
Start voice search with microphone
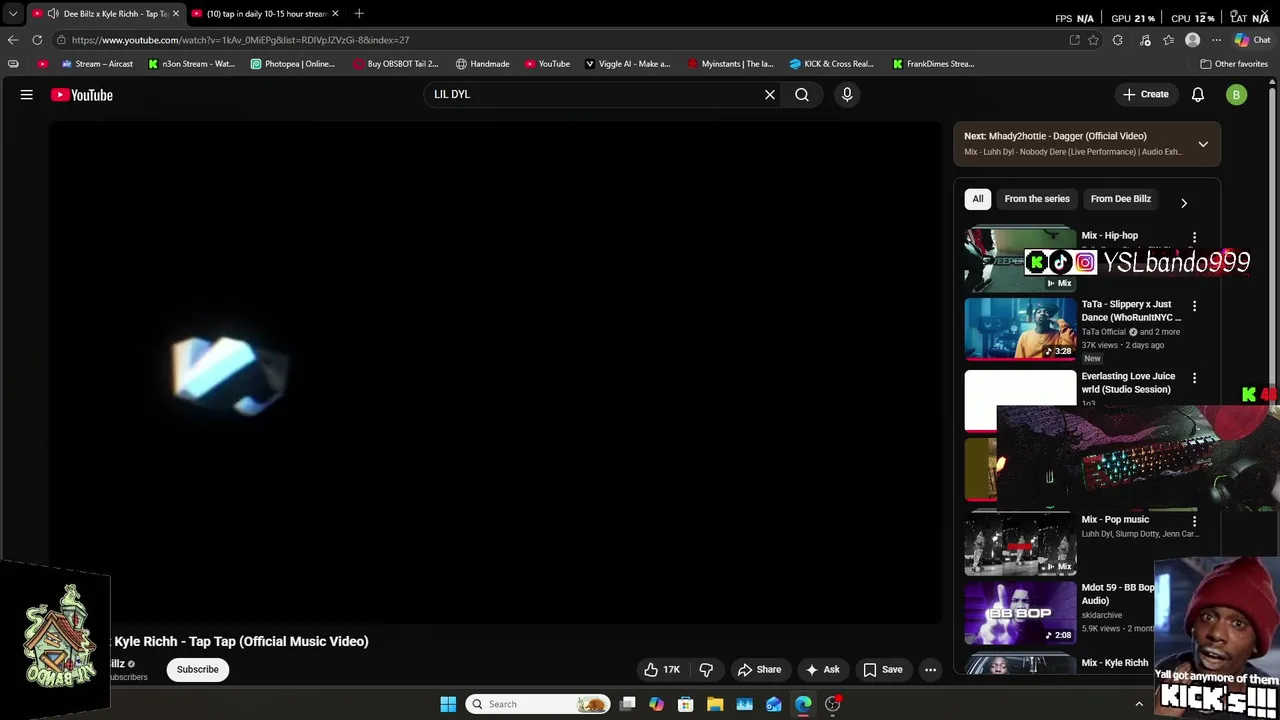click(x=847, y=95)
